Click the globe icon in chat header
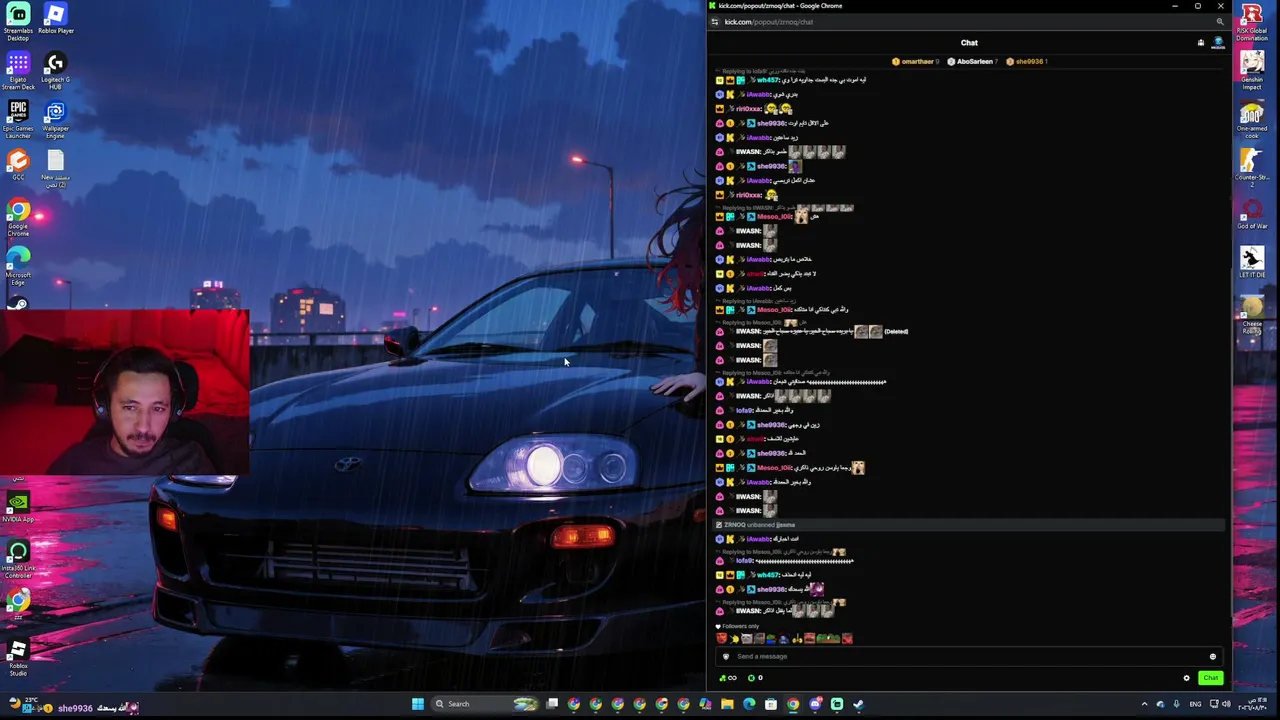 [1218, 43]
